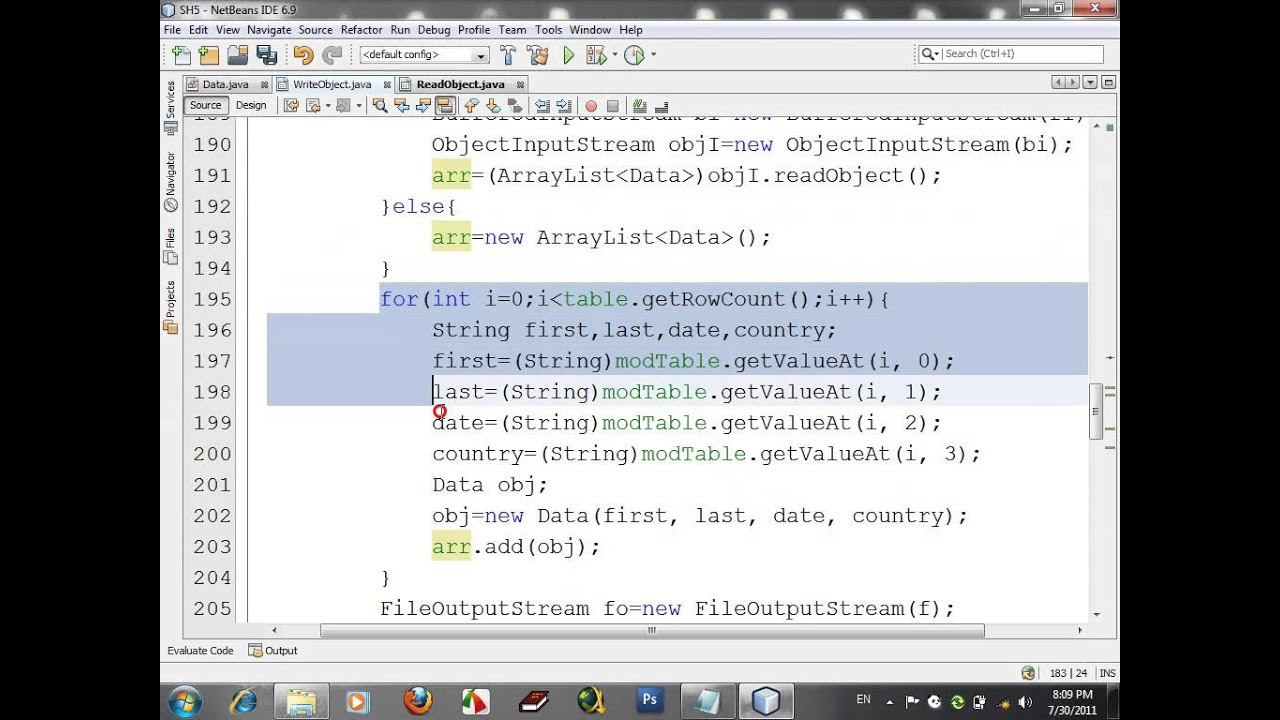Show opened documents list dropdown
This screenshot has height=720, width=1280.
[1090, 83]
